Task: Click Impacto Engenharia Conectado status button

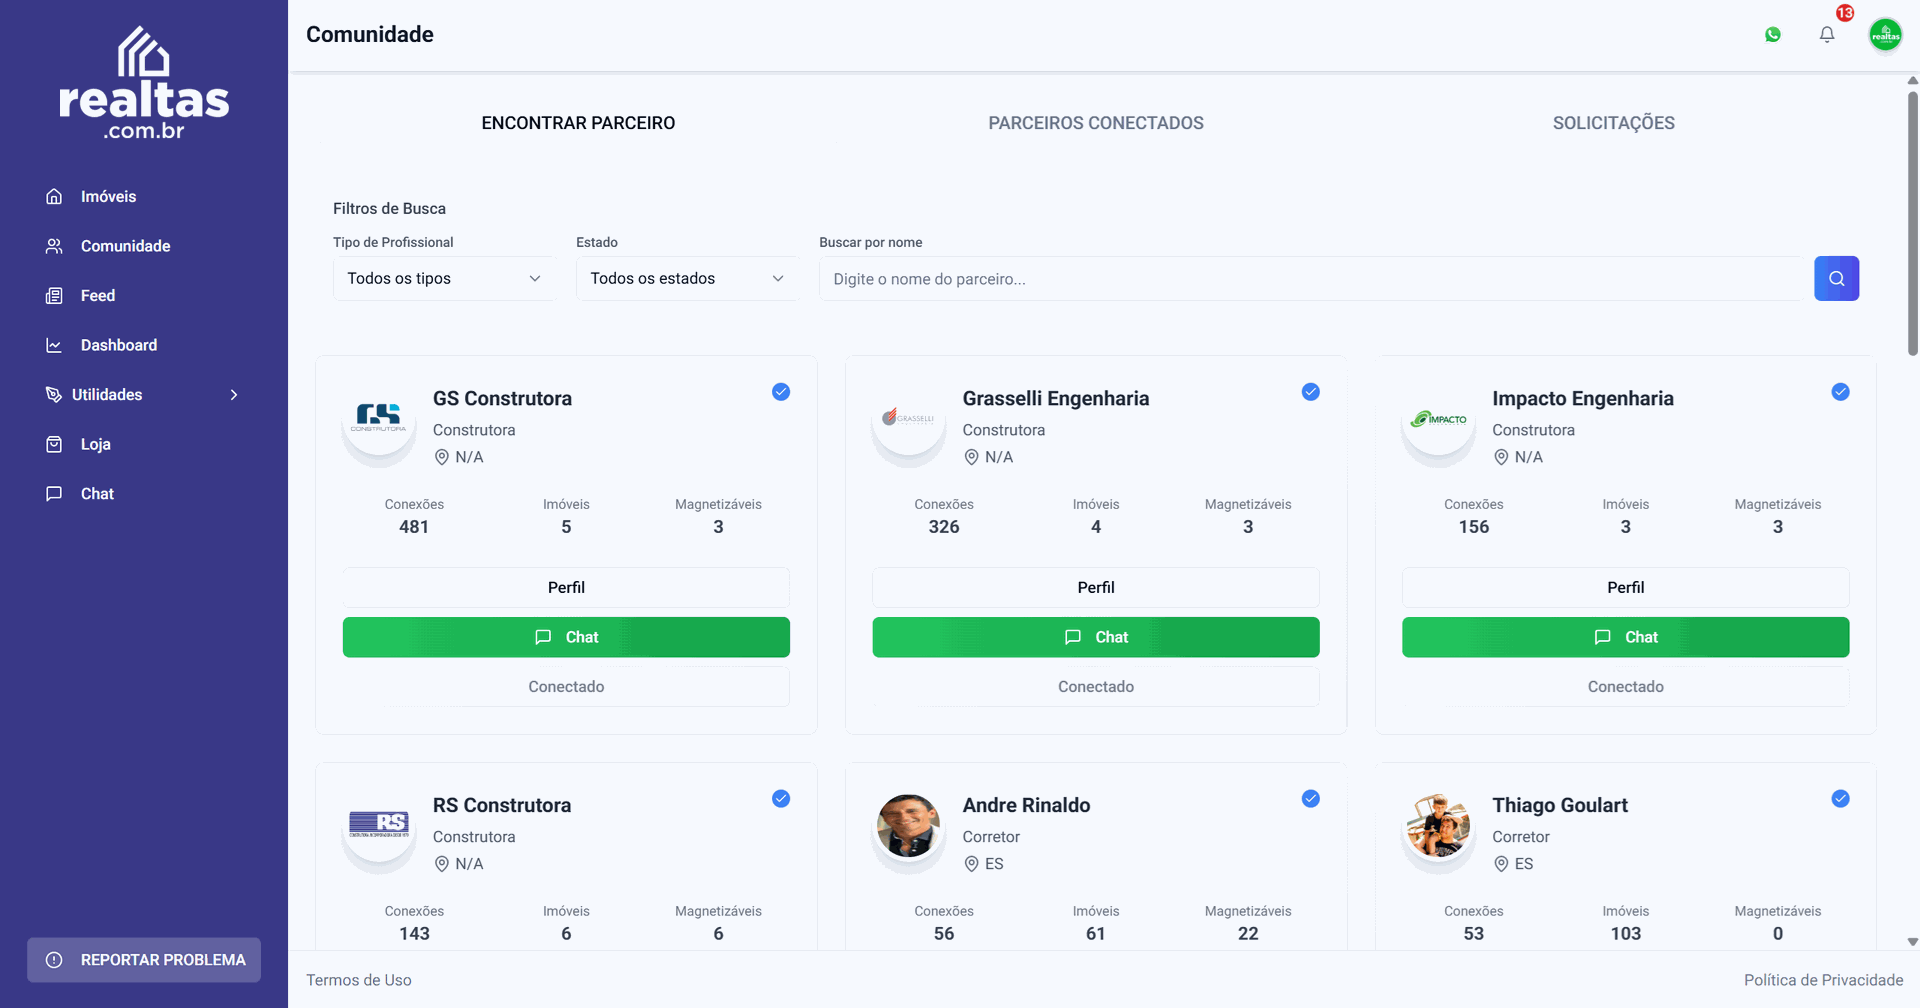Action: (1625, 687)
